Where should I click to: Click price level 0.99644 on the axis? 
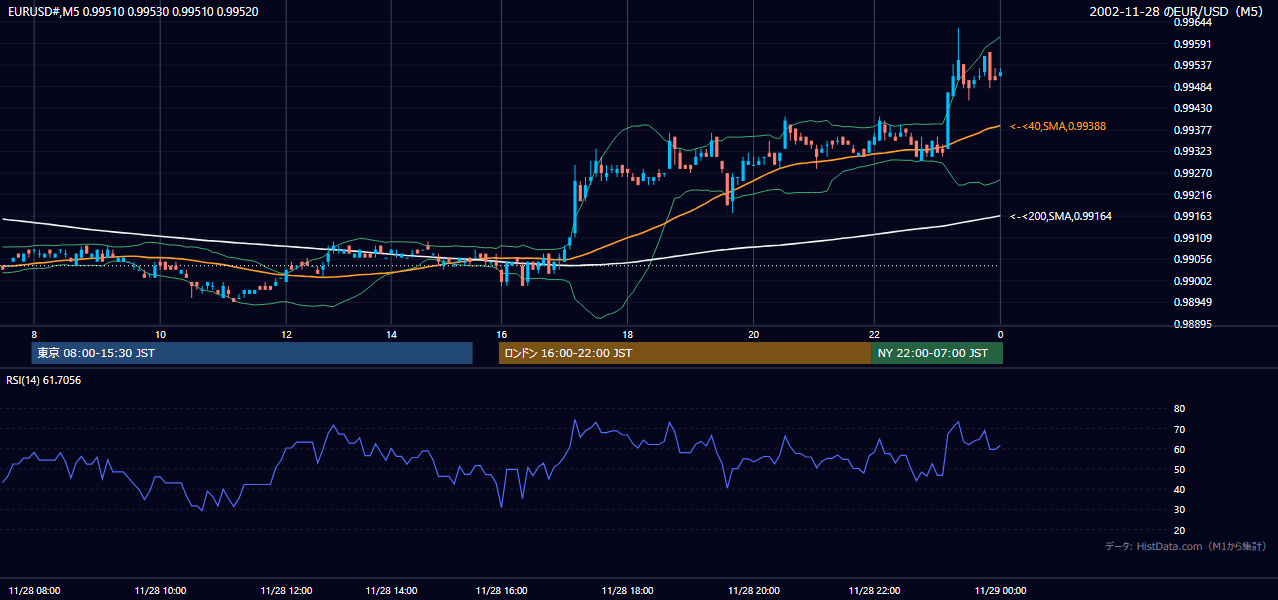pos(1192,22)
